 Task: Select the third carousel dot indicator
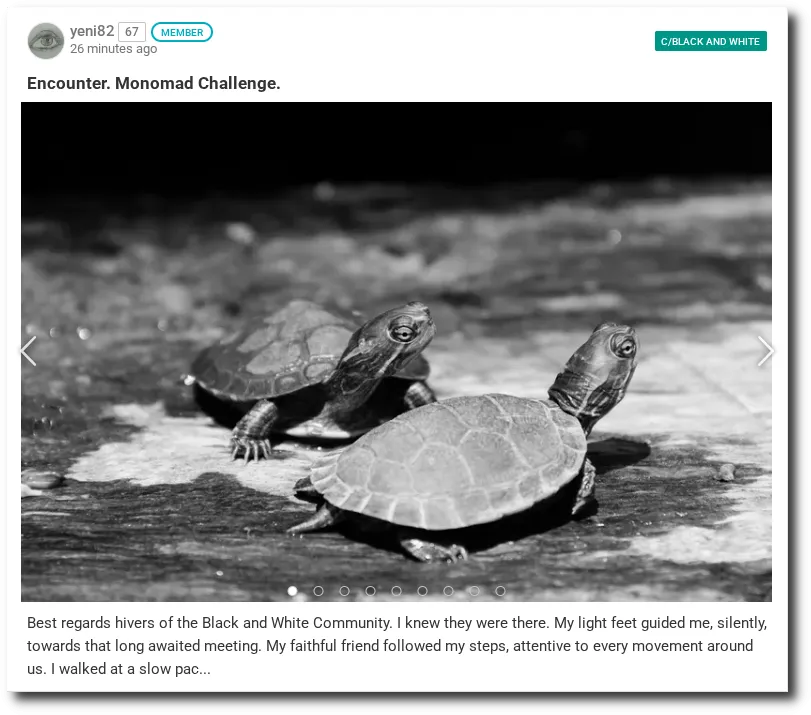coord(344,591)
